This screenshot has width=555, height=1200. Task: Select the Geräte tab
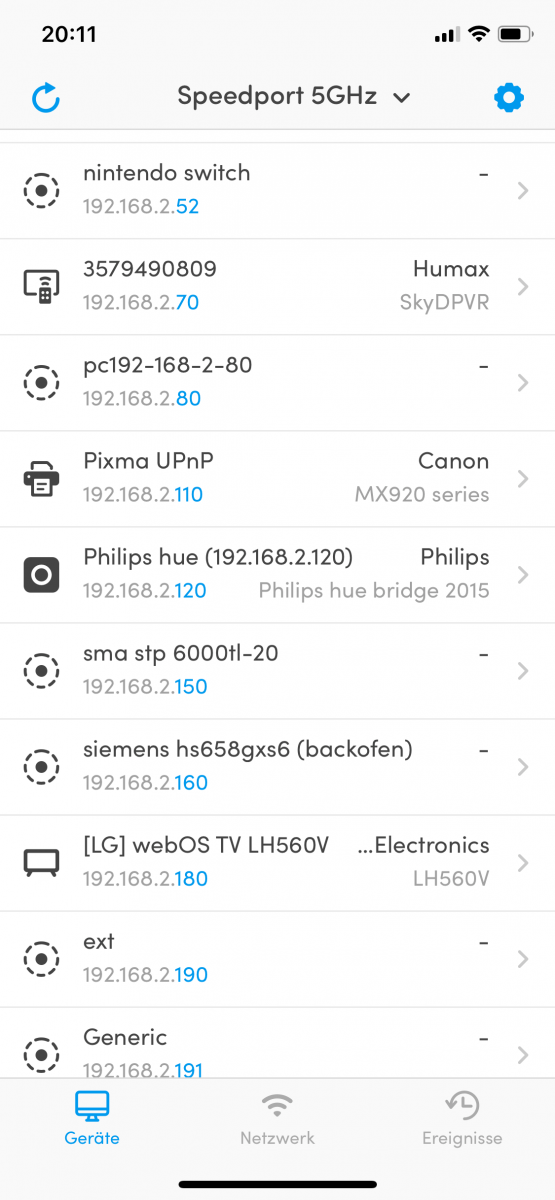[92, 1118]
